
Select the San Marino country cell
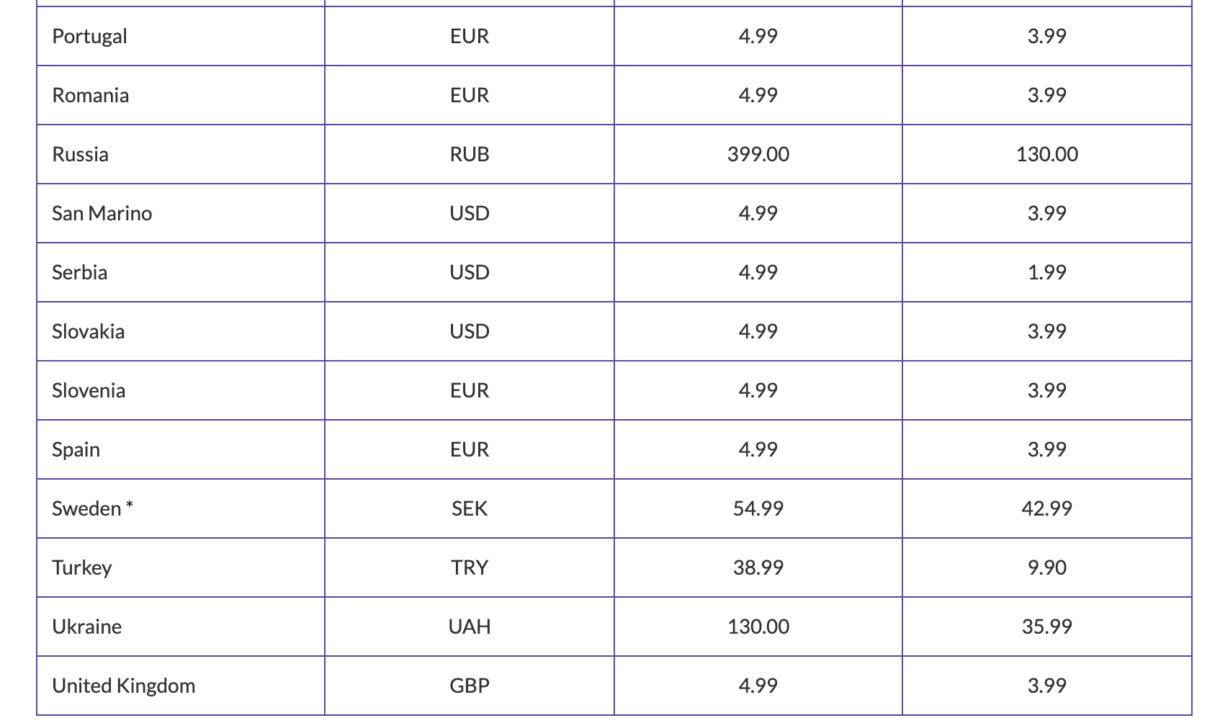(x=181, y=213)
